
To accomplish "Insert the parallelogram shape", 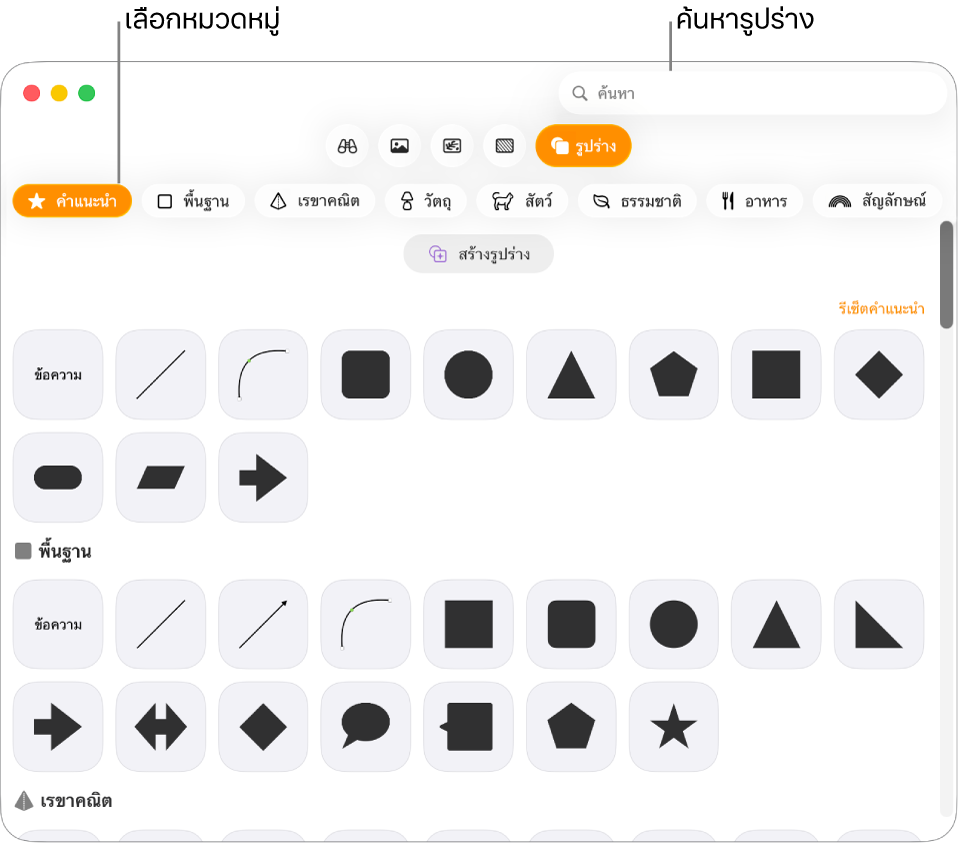I will pyautogui.click(x=160, y=478).
